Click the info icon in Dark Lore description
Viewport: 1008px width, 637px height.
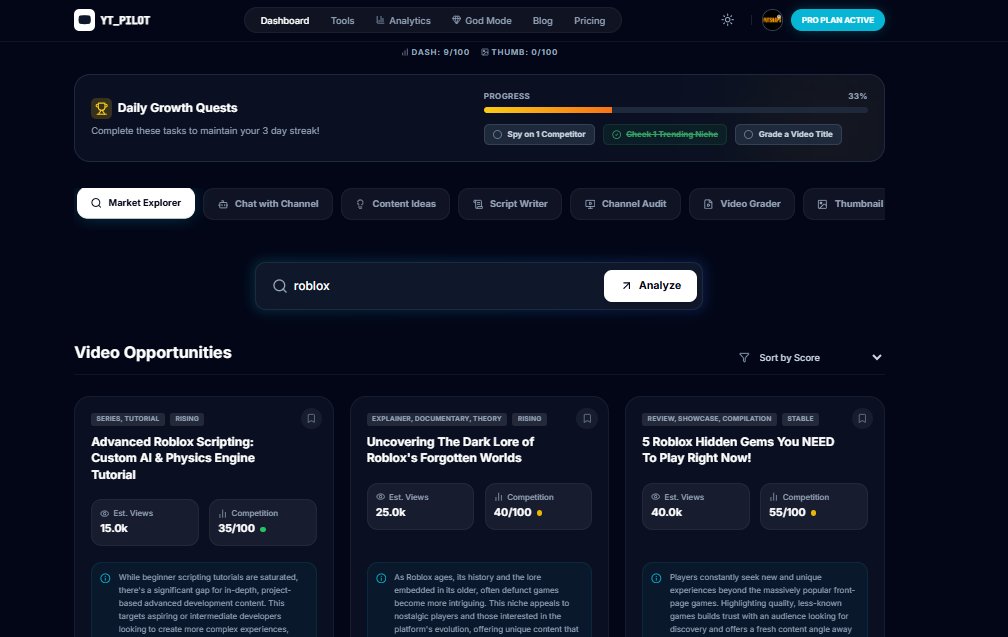pos(381,578)
